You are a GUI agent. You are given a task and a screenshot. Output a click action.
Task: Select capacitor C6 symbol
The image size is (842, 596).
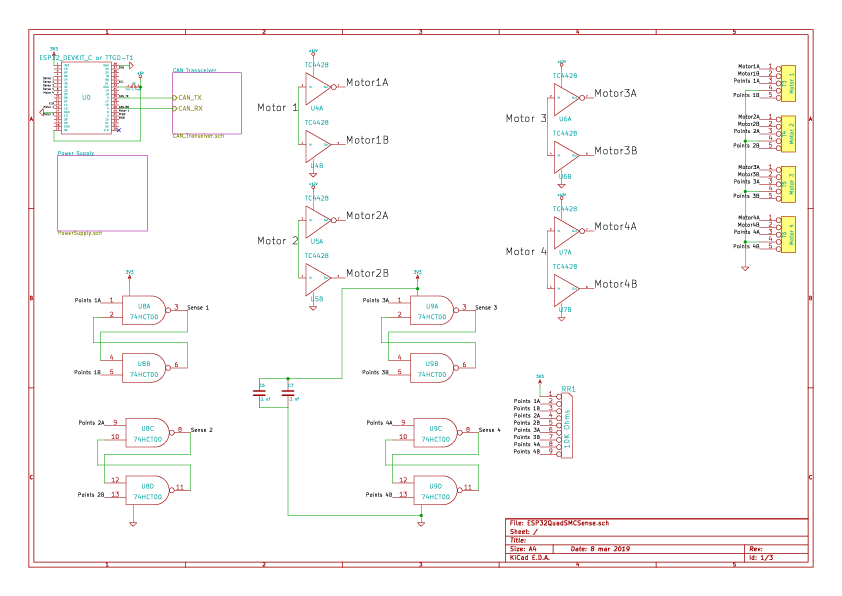(259, 393)
